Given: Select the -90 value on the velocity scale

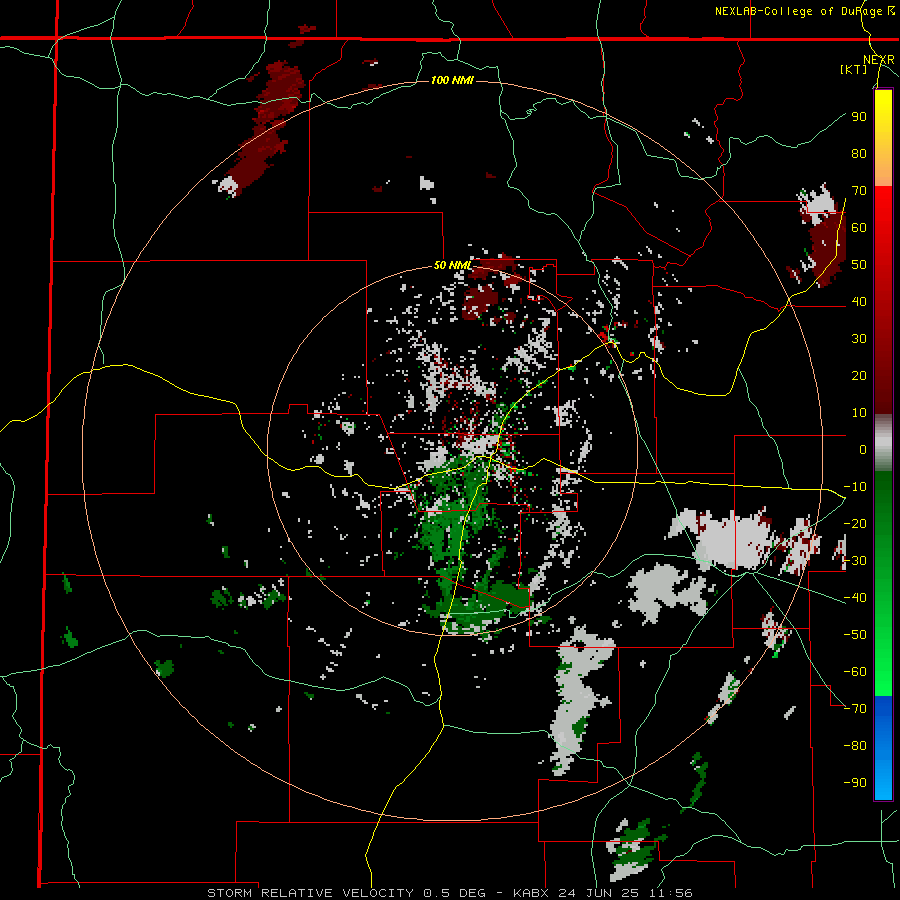Looking at the screenshot, I should (x=855, y=783).
